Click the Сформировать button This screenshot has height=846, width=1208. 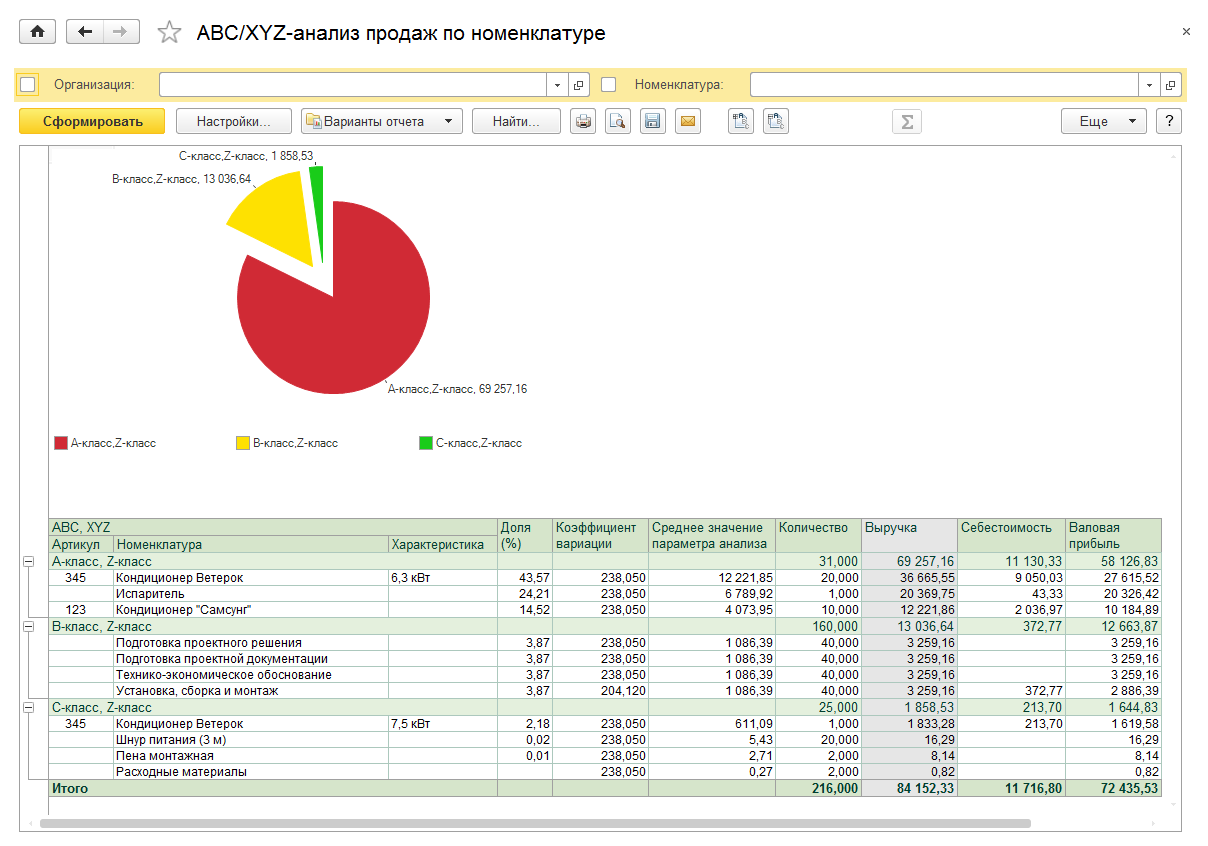92,121
